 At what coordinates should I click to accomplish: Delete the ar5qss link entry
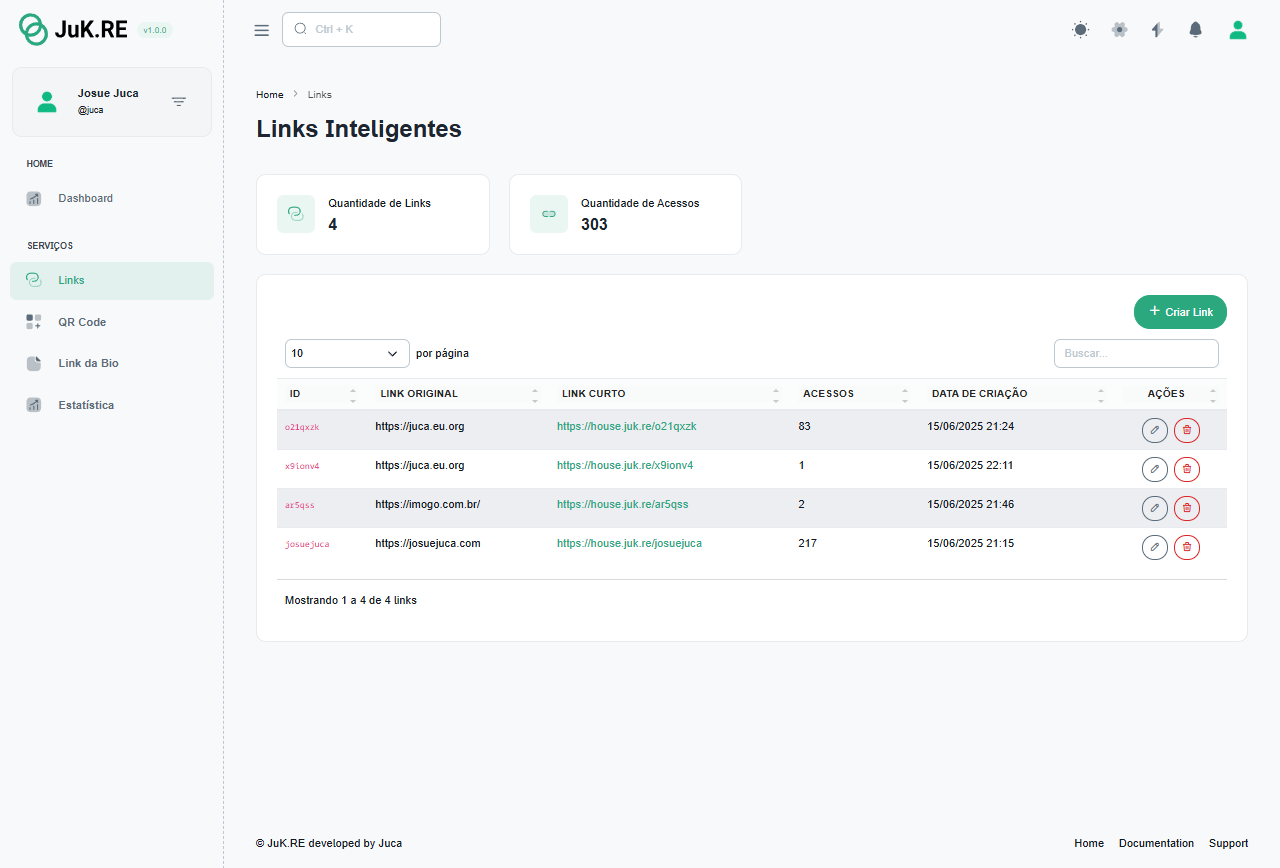pos(1187,508)
